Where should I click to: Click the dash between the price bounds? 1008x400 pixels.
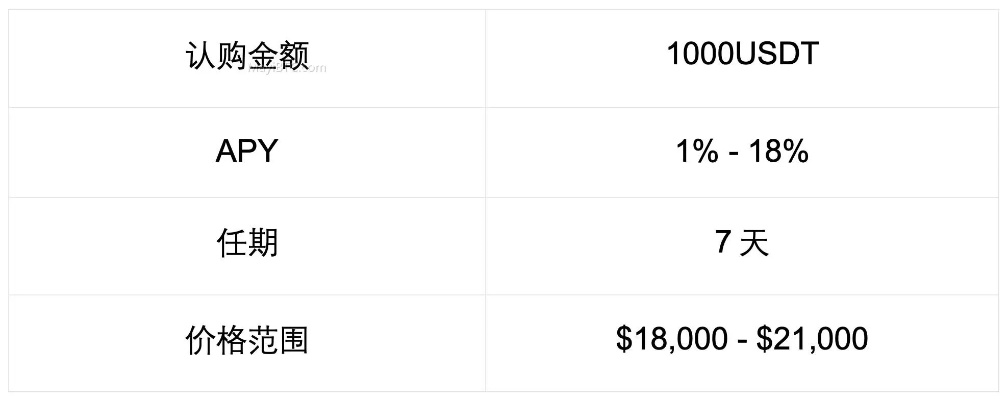pyautogui.click(x=741, y=341)
